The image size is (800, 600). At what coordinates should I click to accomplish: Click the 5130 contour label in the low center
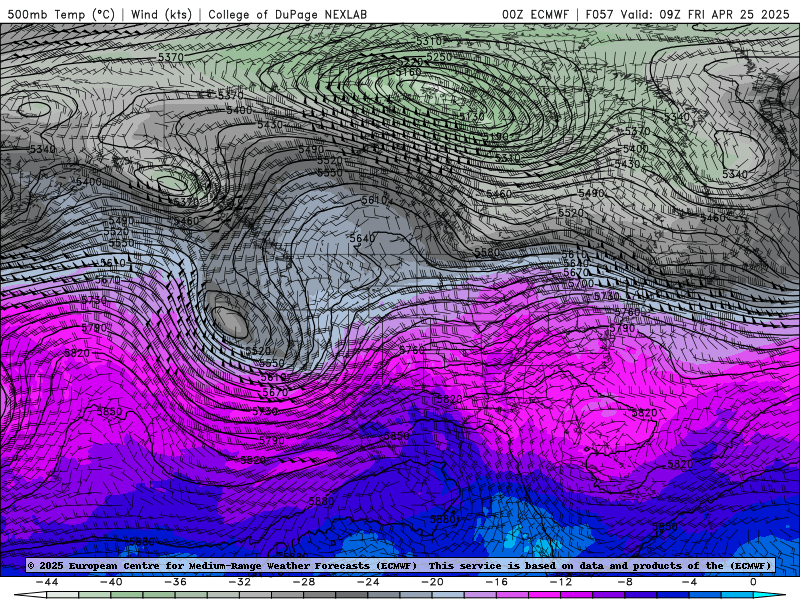(471, 117)
